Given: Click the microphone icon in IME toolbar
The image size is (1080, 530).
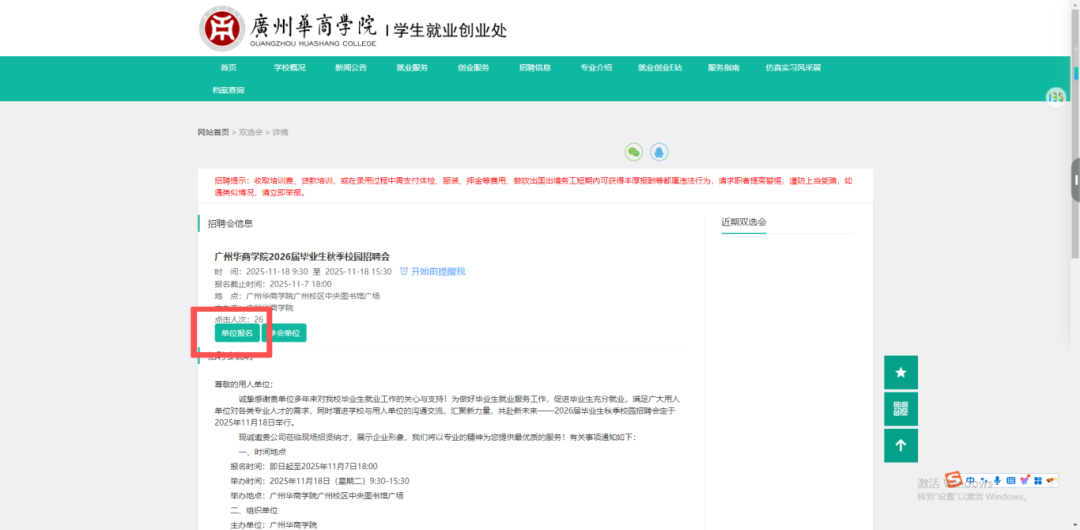Looking at the screenshot, I should pyautogui.click(x=997, y=481).
